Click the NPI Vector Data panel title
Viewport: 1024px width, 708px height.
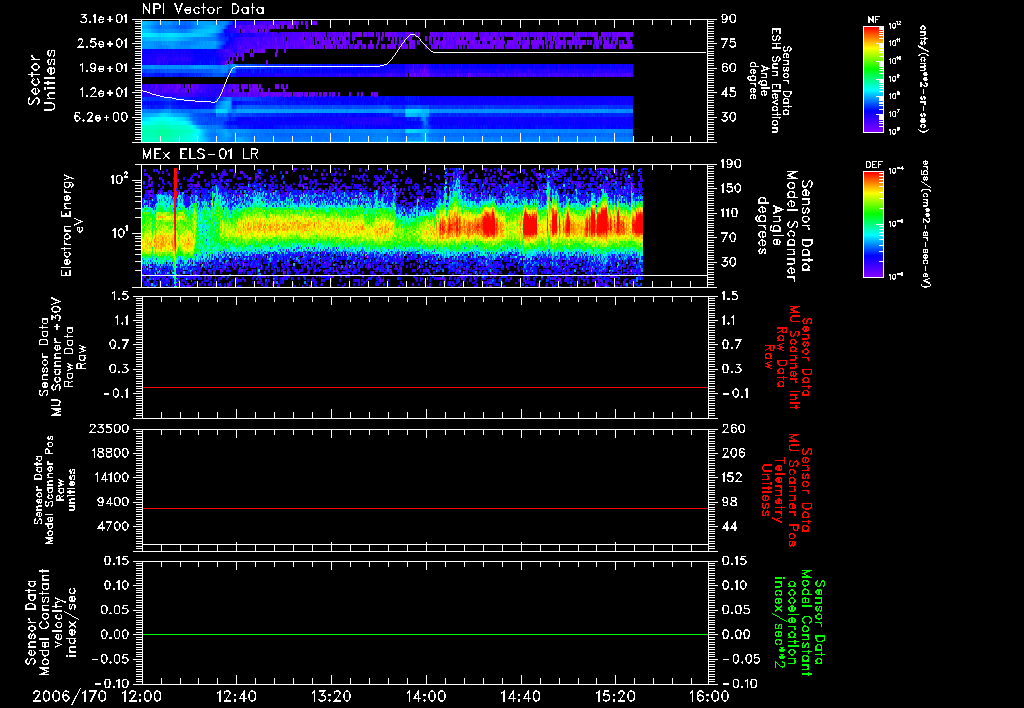pos(203,9)
